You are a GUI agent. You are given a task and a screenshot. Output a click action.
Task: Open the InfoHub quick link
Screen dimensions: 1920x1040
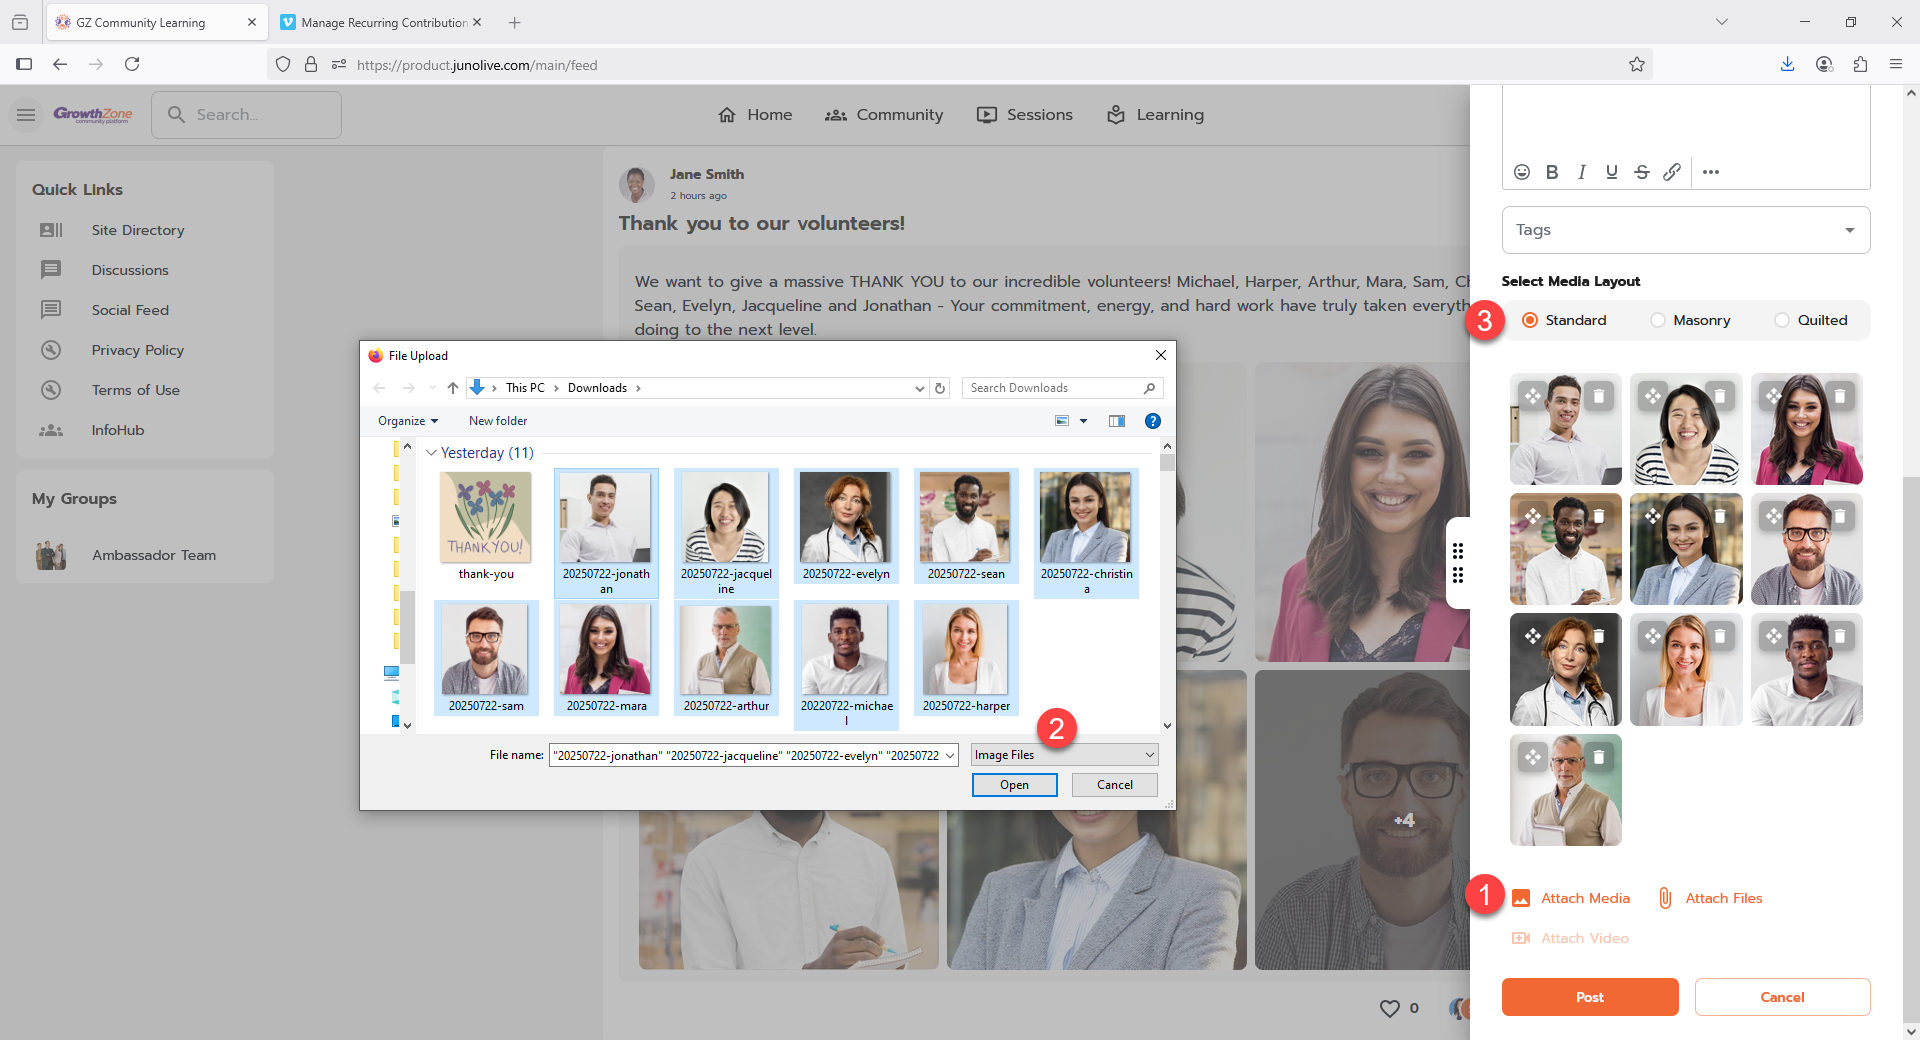click(x=118, y=430)
